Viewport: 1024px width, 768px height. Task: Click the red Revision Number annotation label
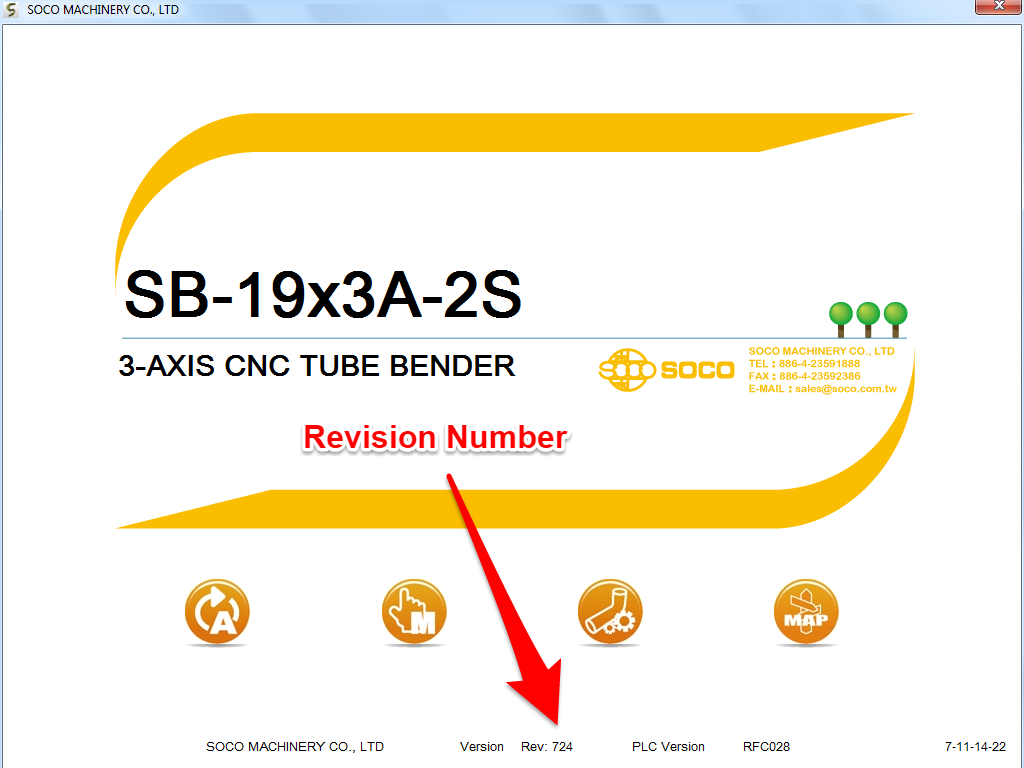[435, 438]
